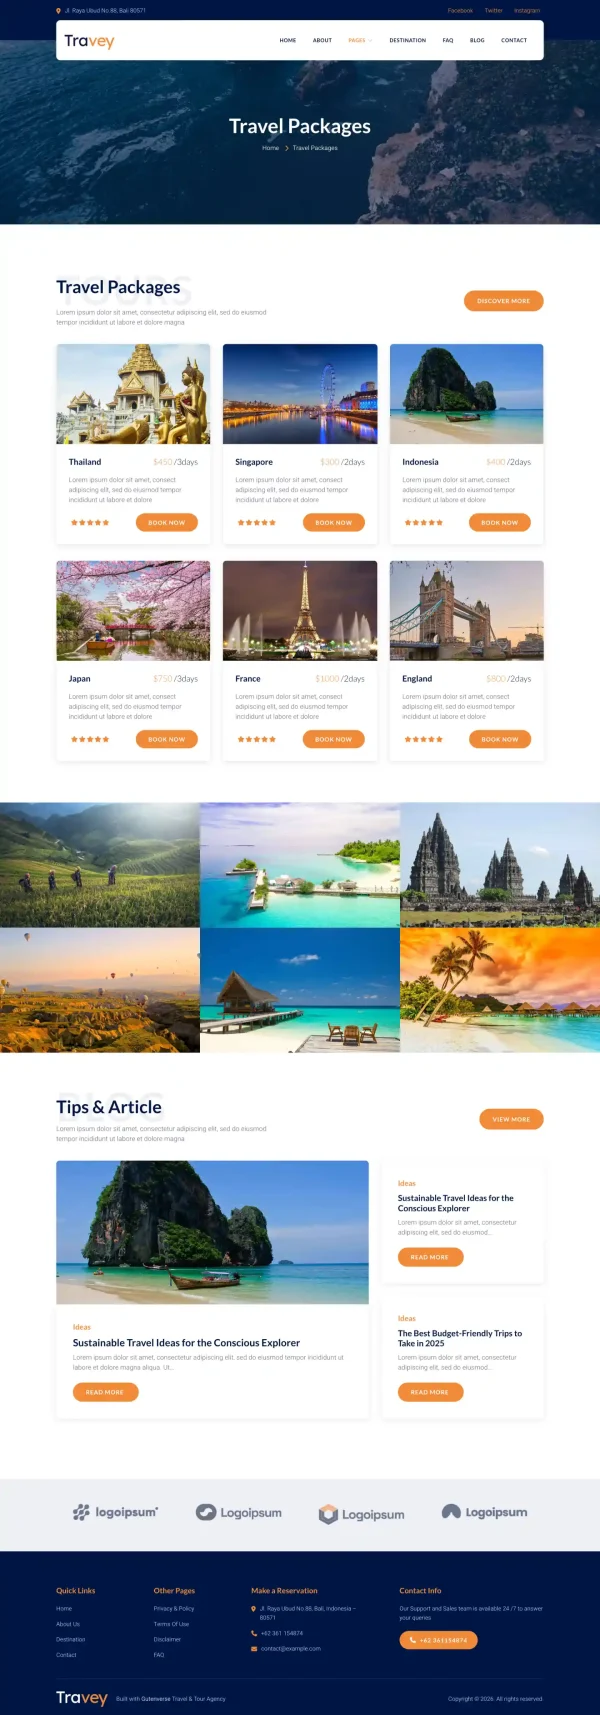Image resolution: width=600 pixels, height=1715 pixels.
Task: Open the Destination menu item
Action: pyautogui.click(x=407, y=40)
